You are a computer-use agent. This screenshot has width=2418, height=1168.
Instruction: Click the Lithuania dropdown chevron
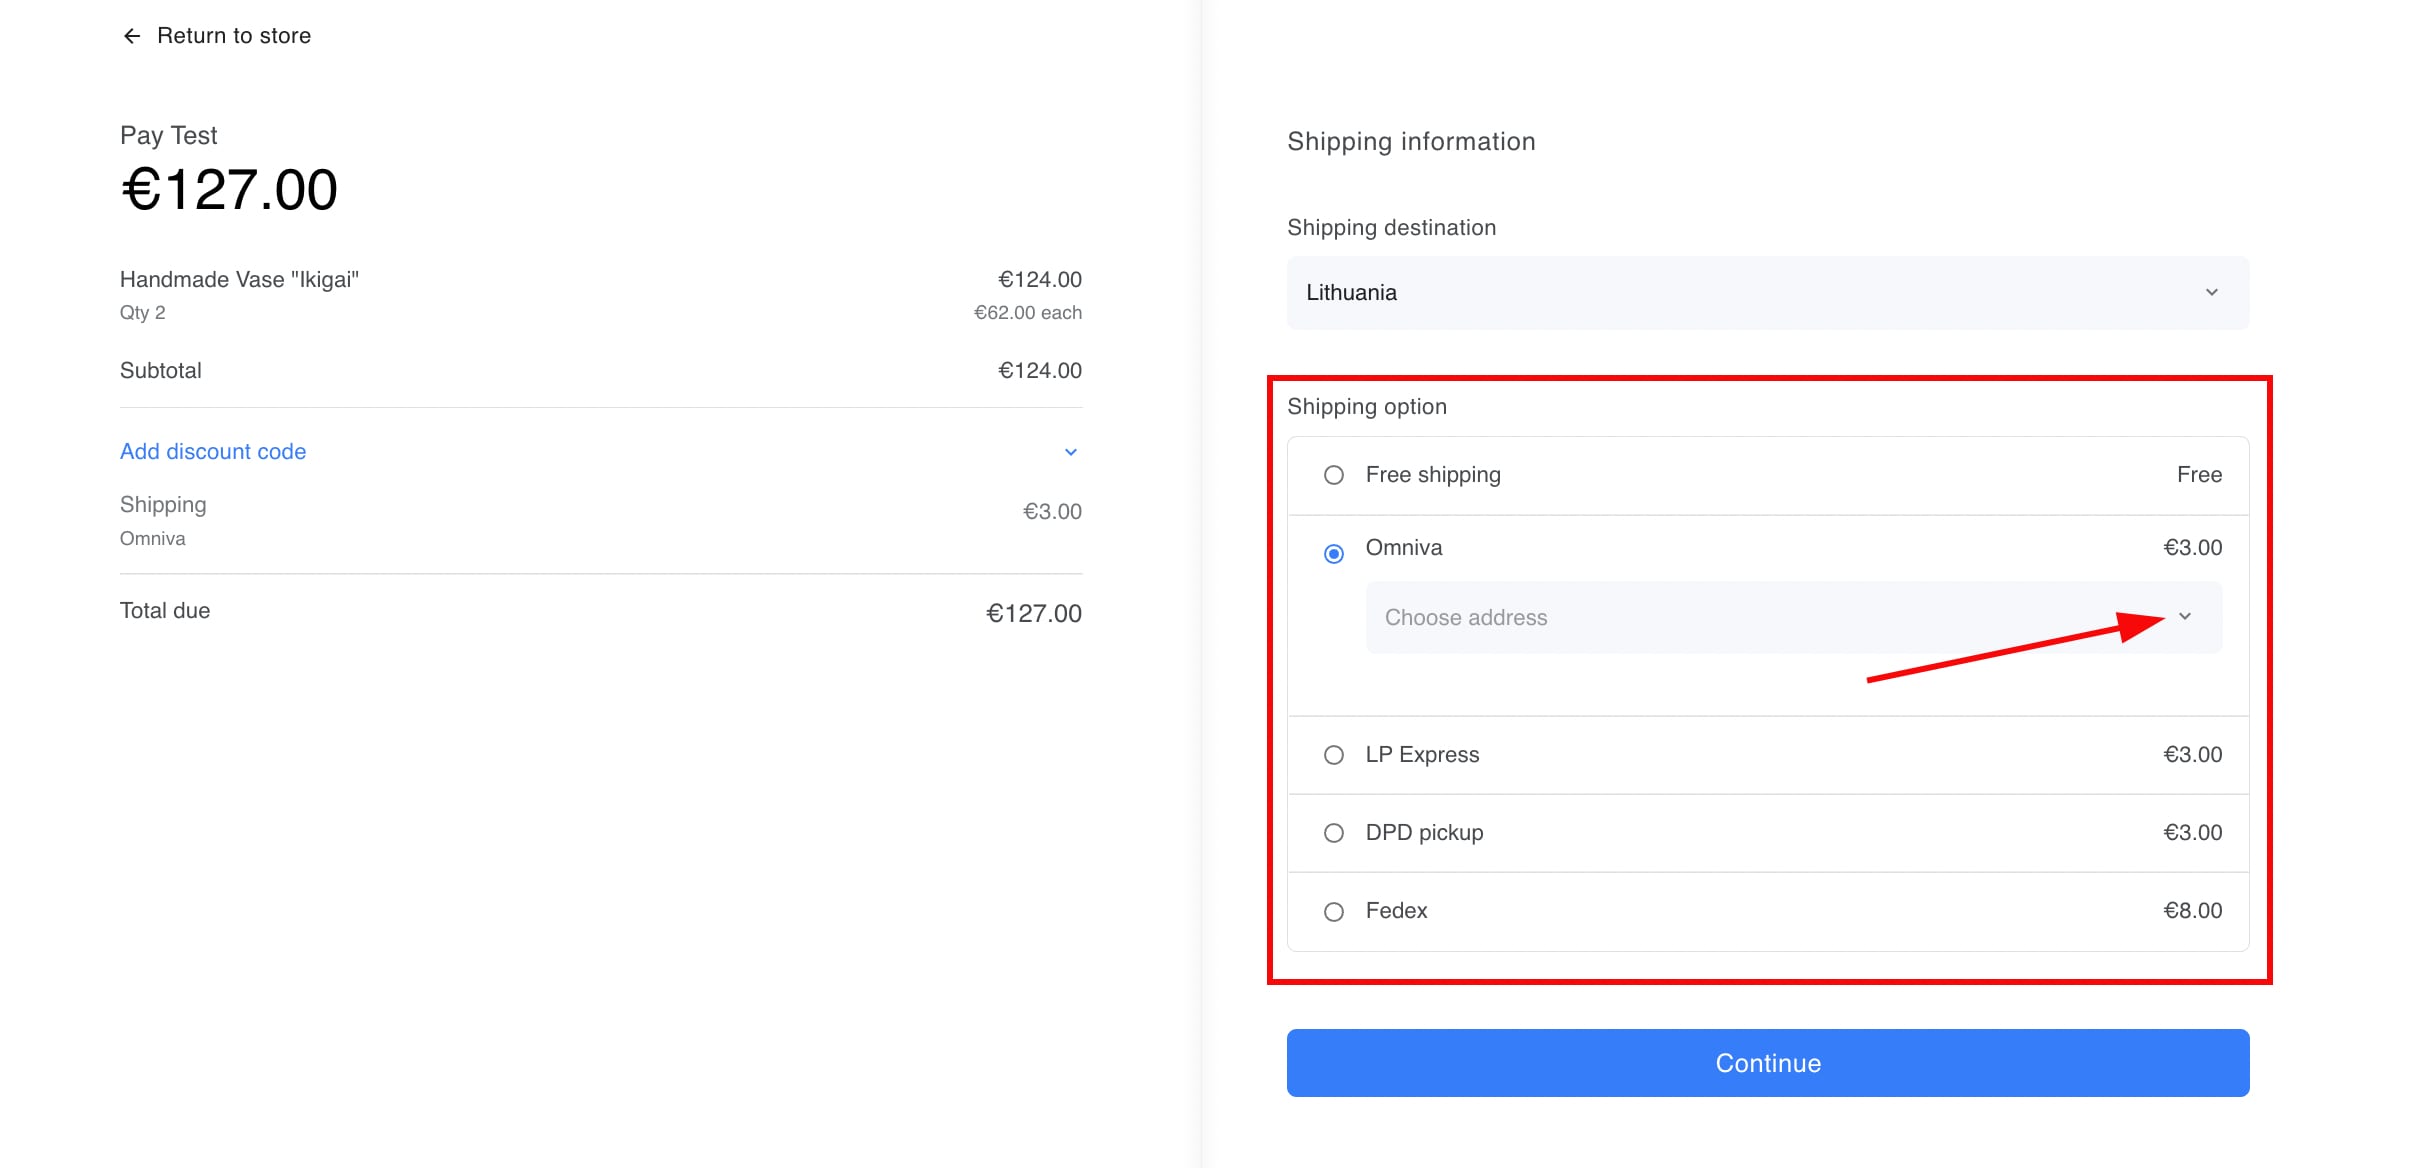2213,292
